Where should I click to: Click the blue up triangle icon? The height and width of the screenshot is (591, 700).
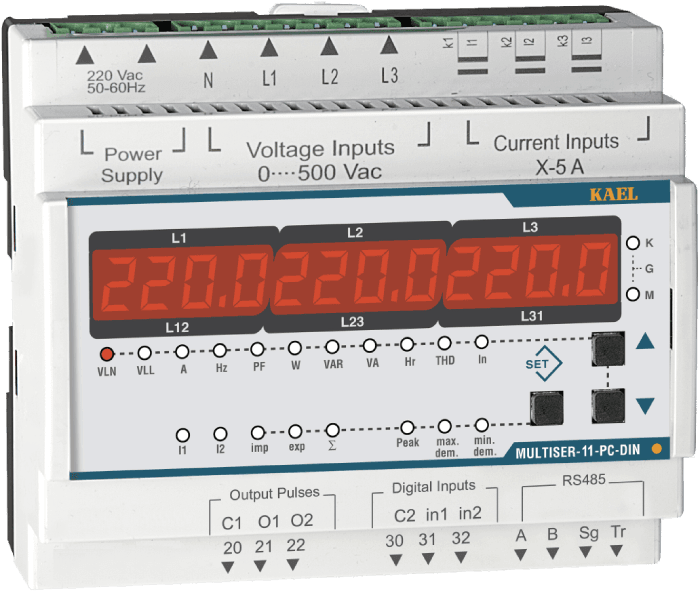[x=645, y=341]
